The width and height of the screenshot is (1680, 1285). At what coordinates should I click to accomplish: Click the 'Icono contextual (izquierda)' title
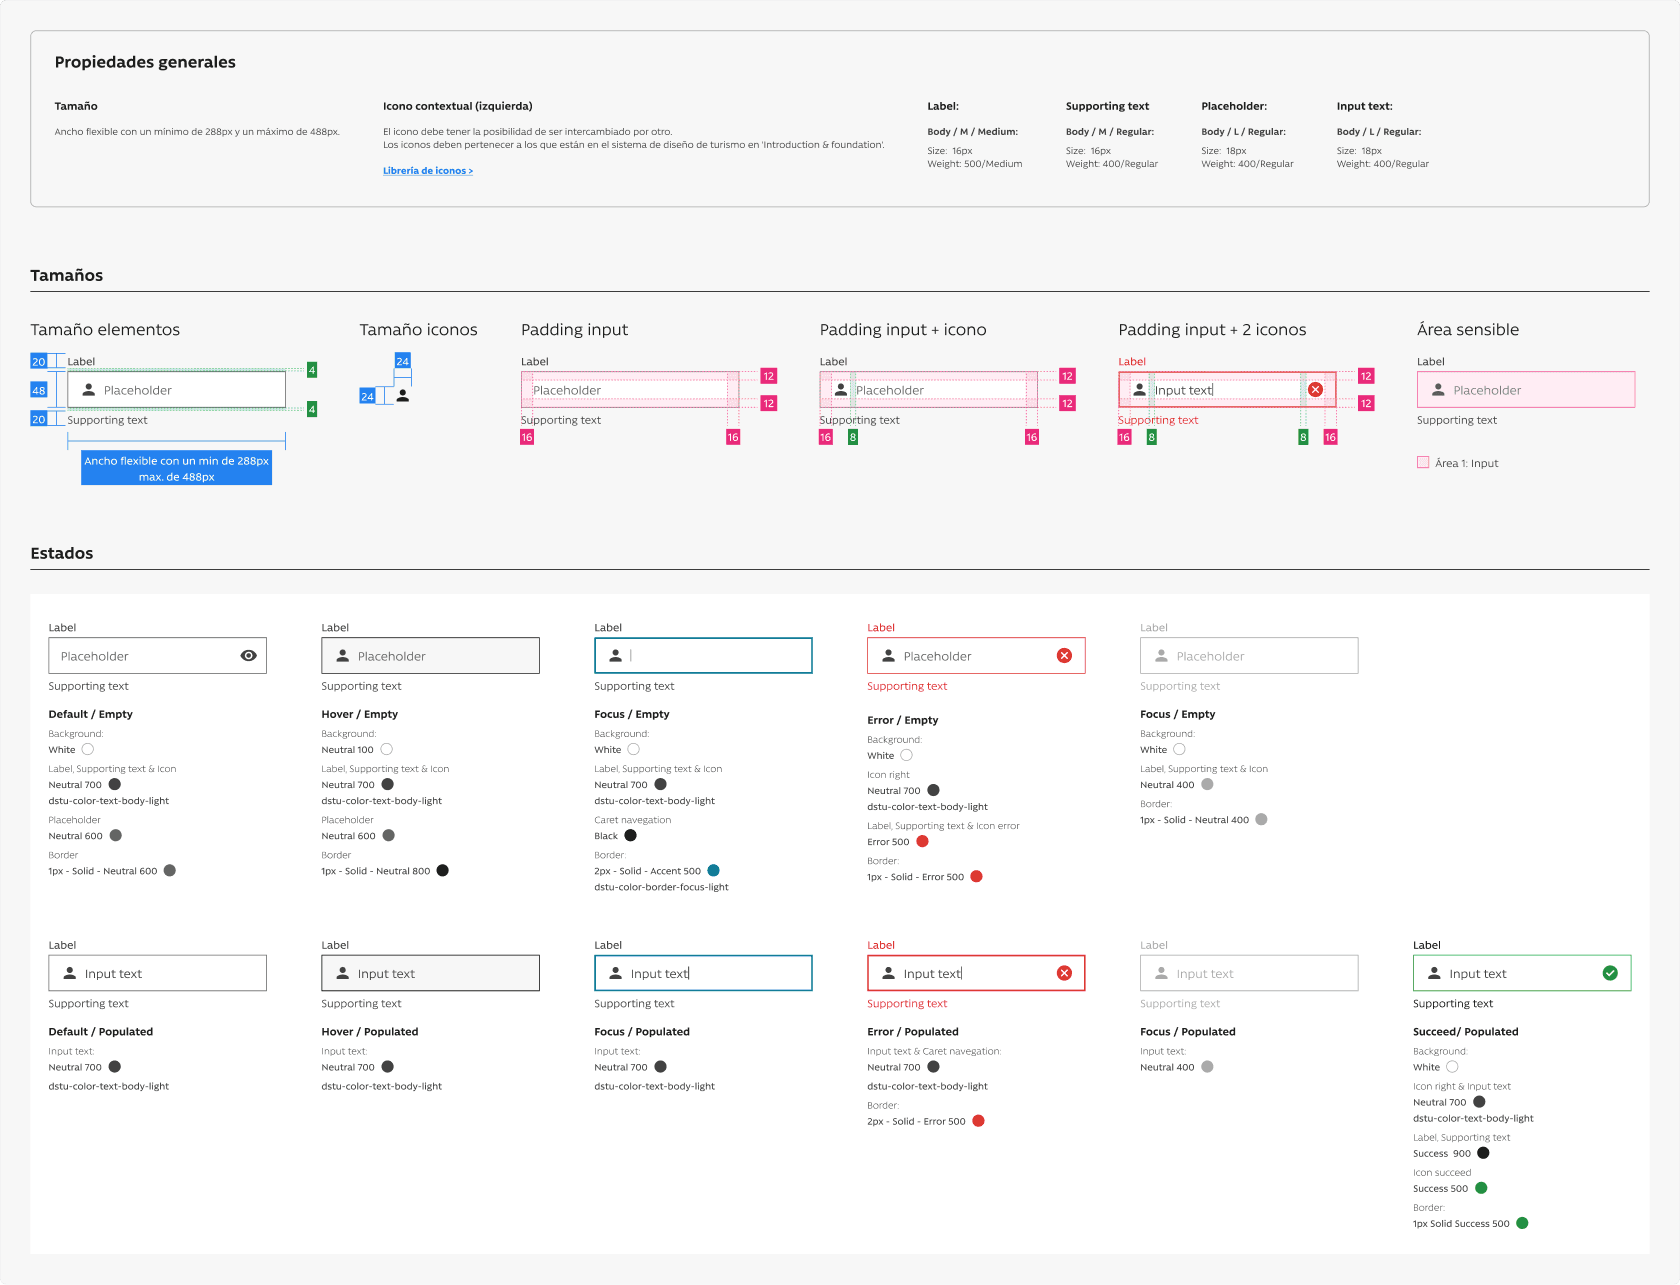tap(457, 106)
